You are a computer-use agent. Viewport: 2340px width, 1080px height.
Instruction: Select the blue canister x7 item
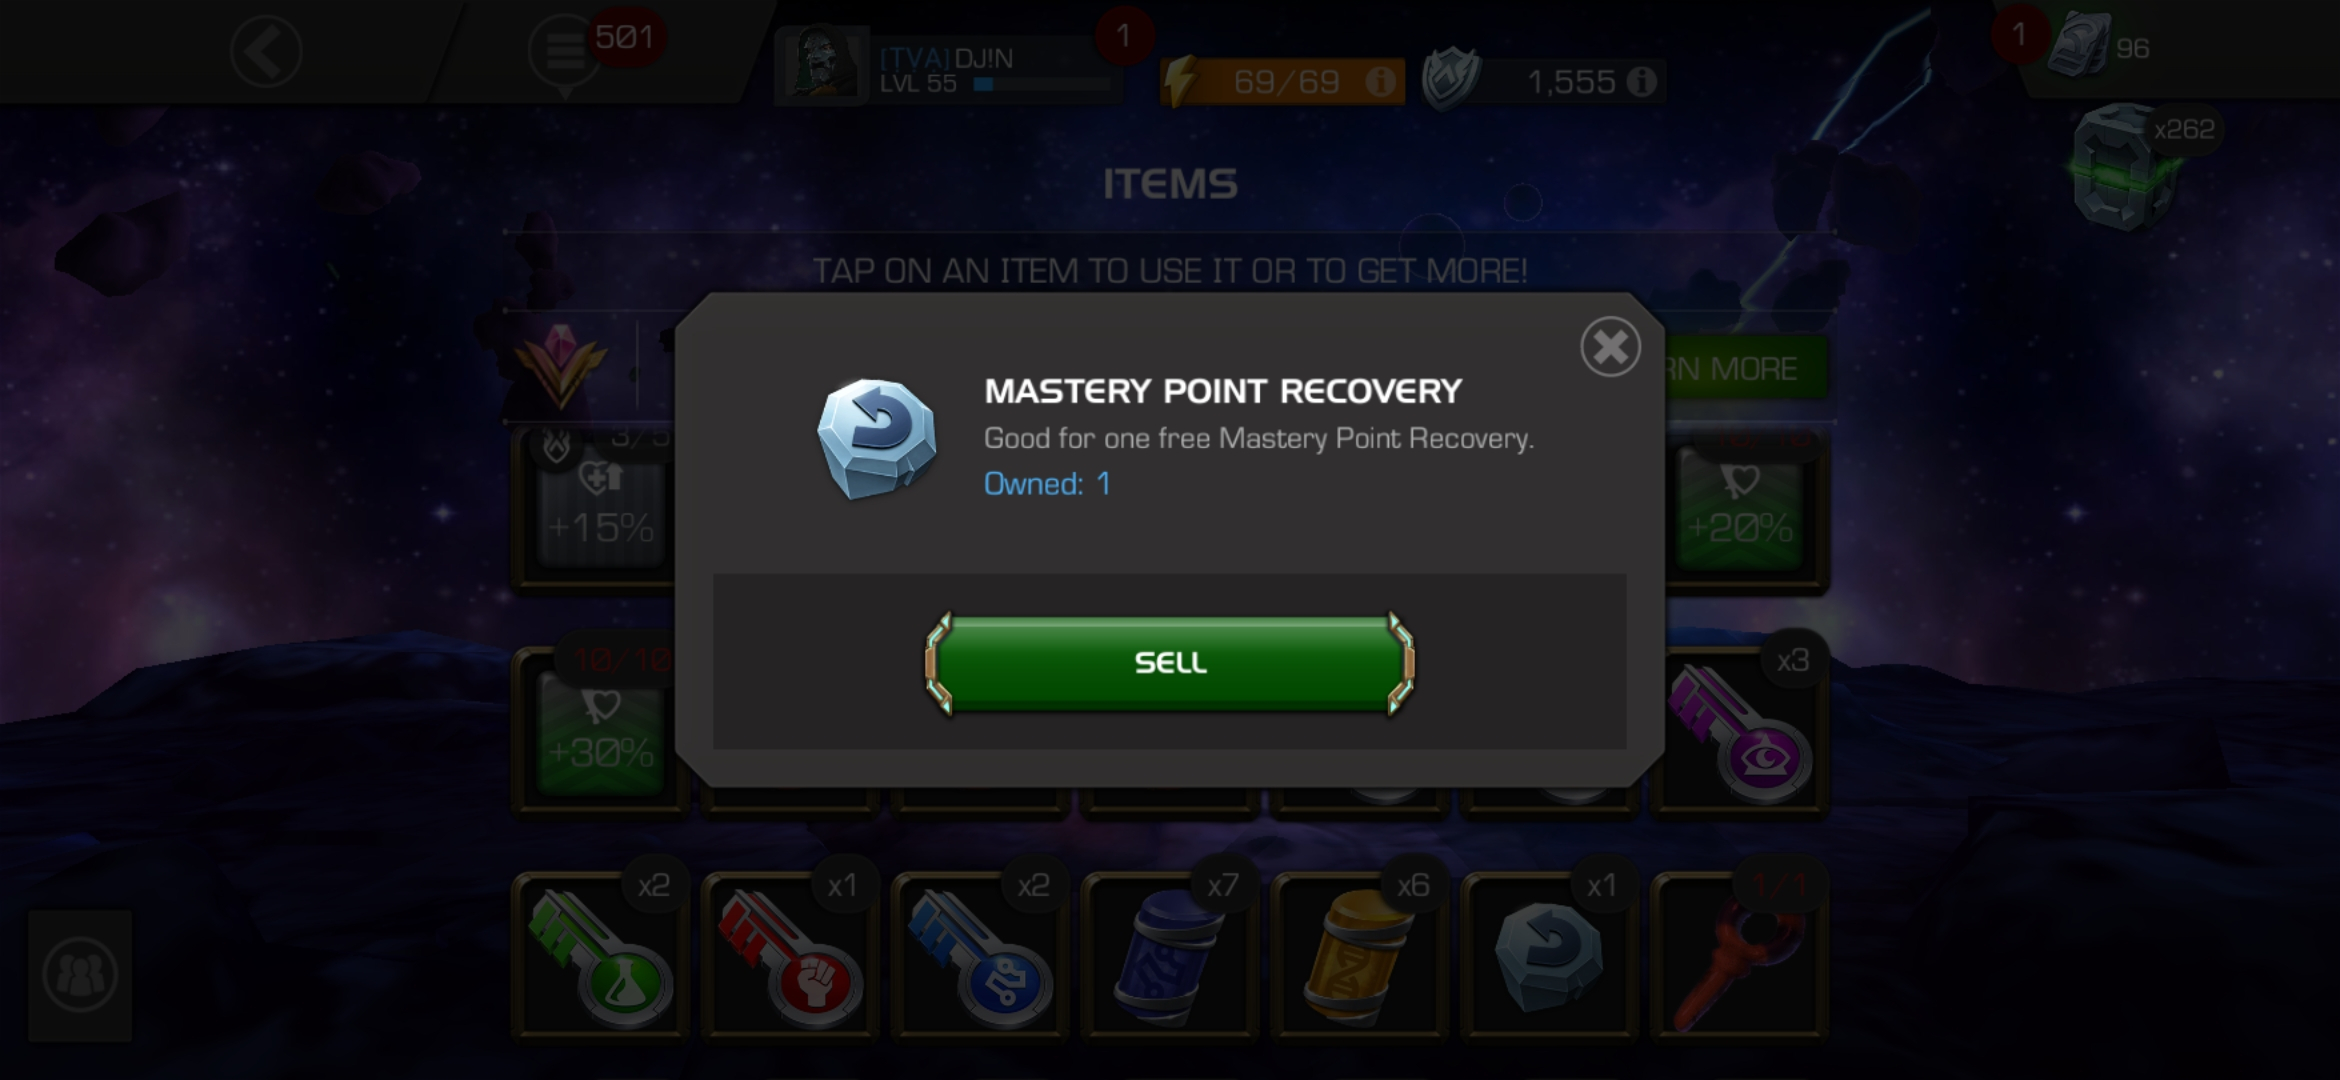[1170, 957]
